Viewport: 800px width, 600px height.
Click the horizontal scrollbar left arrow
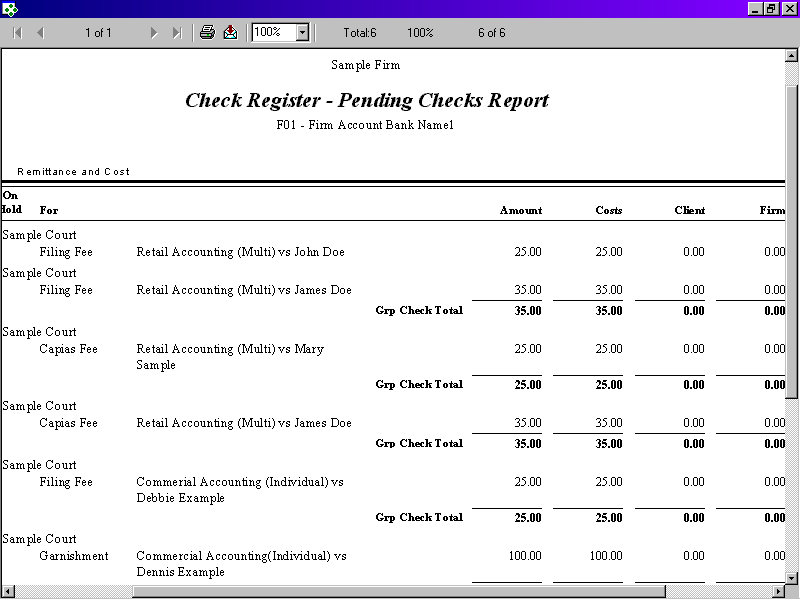7,592
